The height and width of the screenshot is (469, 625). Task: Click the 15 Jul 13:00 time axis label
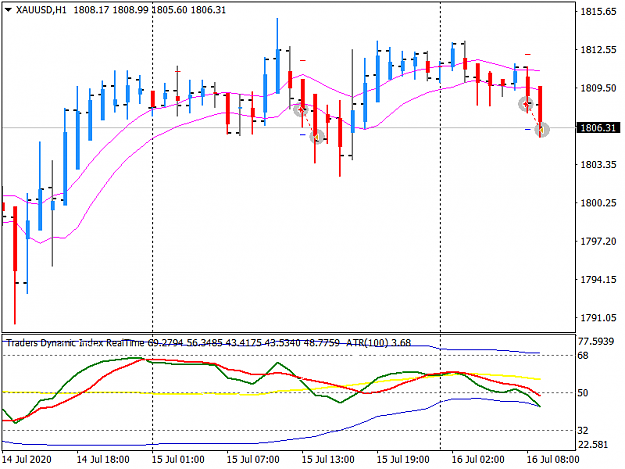(328, 459)
